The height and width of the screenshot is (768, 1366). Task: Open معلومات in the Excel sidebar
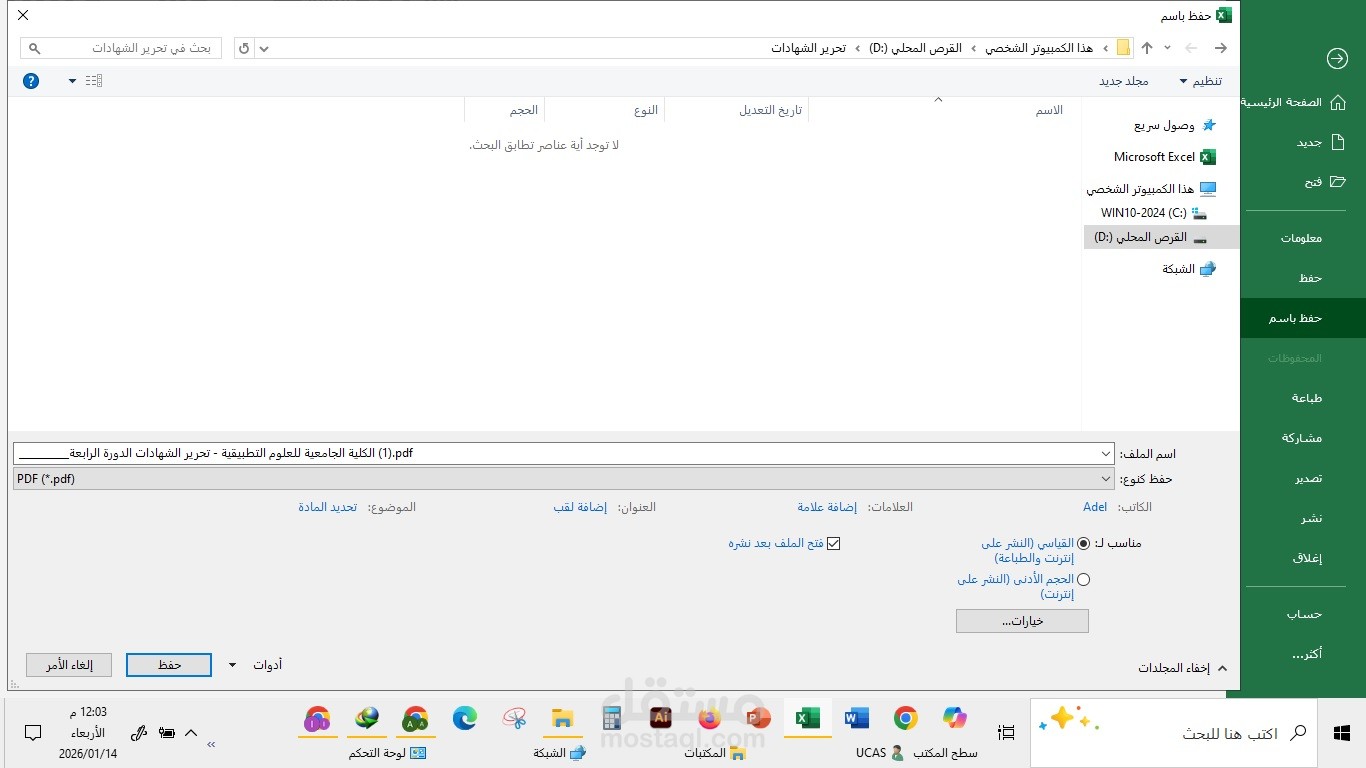[1303, 238]
